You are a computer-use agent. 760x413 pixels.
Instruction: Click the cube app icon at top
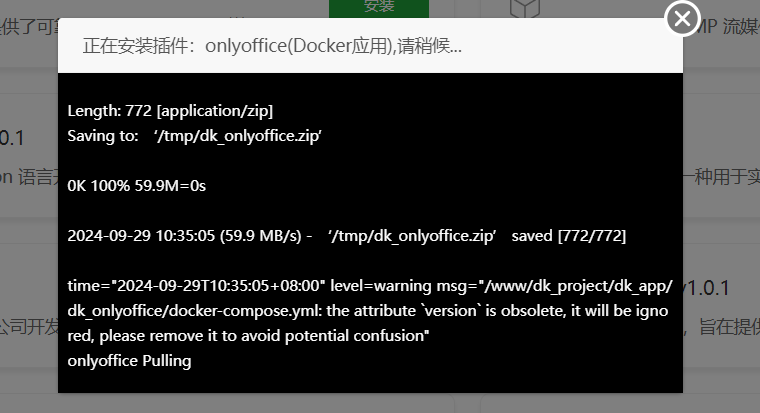coord(524,8)
